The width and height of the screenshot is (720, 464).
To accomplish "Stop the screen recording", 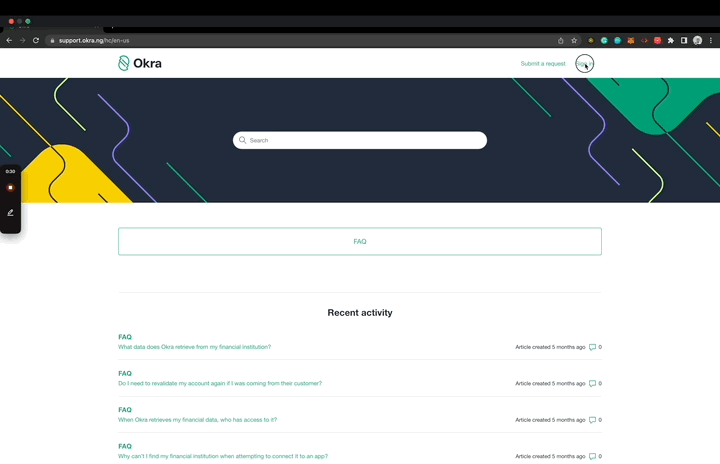I will coord(11,187).
